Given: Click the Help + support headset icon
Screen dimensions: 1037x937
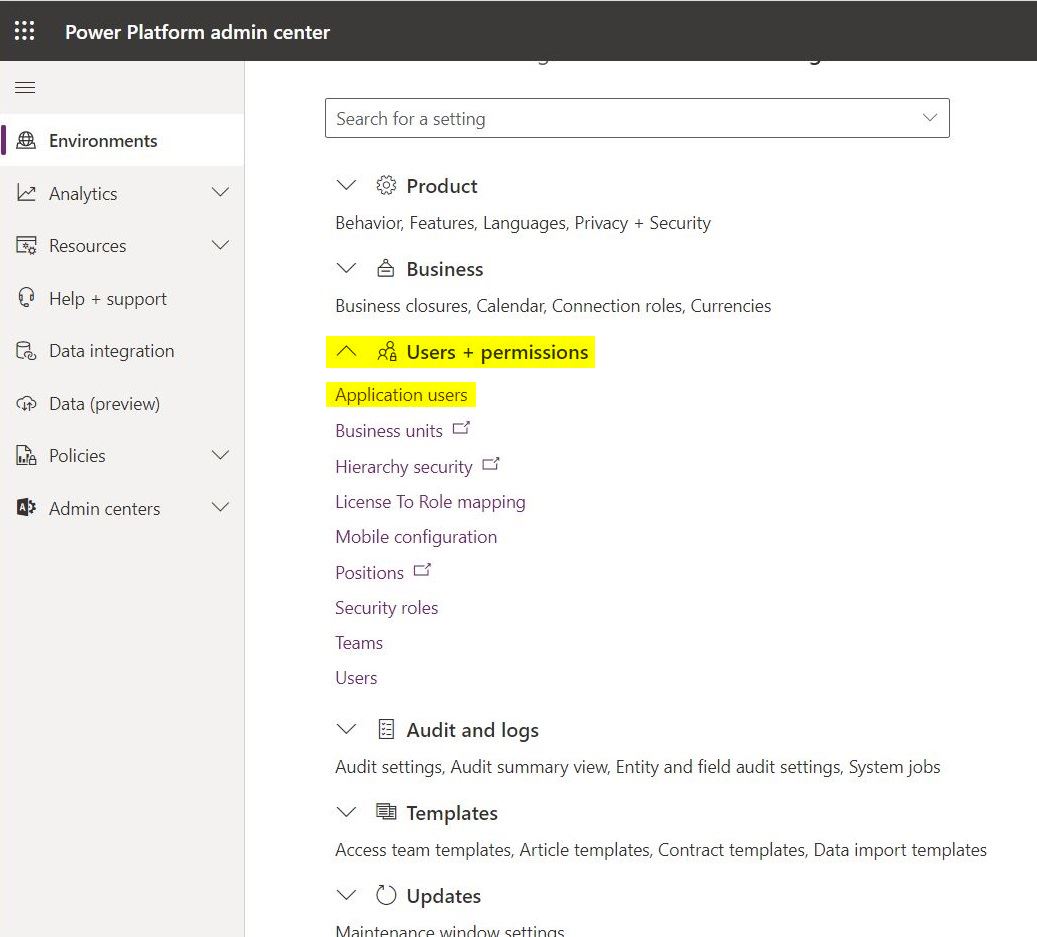Looking at the screenshot, I should coord(26,298).
